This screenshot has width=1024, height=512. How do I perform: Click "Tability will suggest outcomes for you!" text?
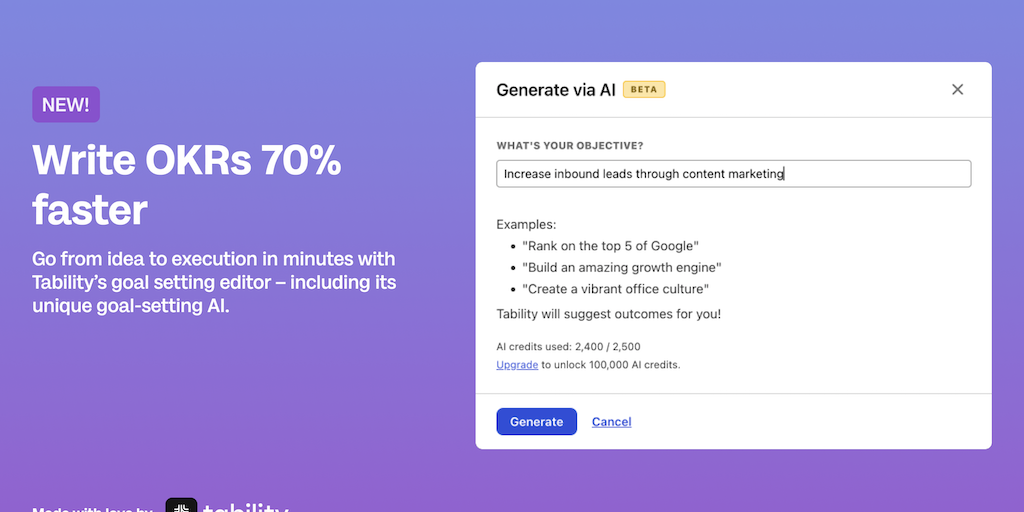[608, 314]
